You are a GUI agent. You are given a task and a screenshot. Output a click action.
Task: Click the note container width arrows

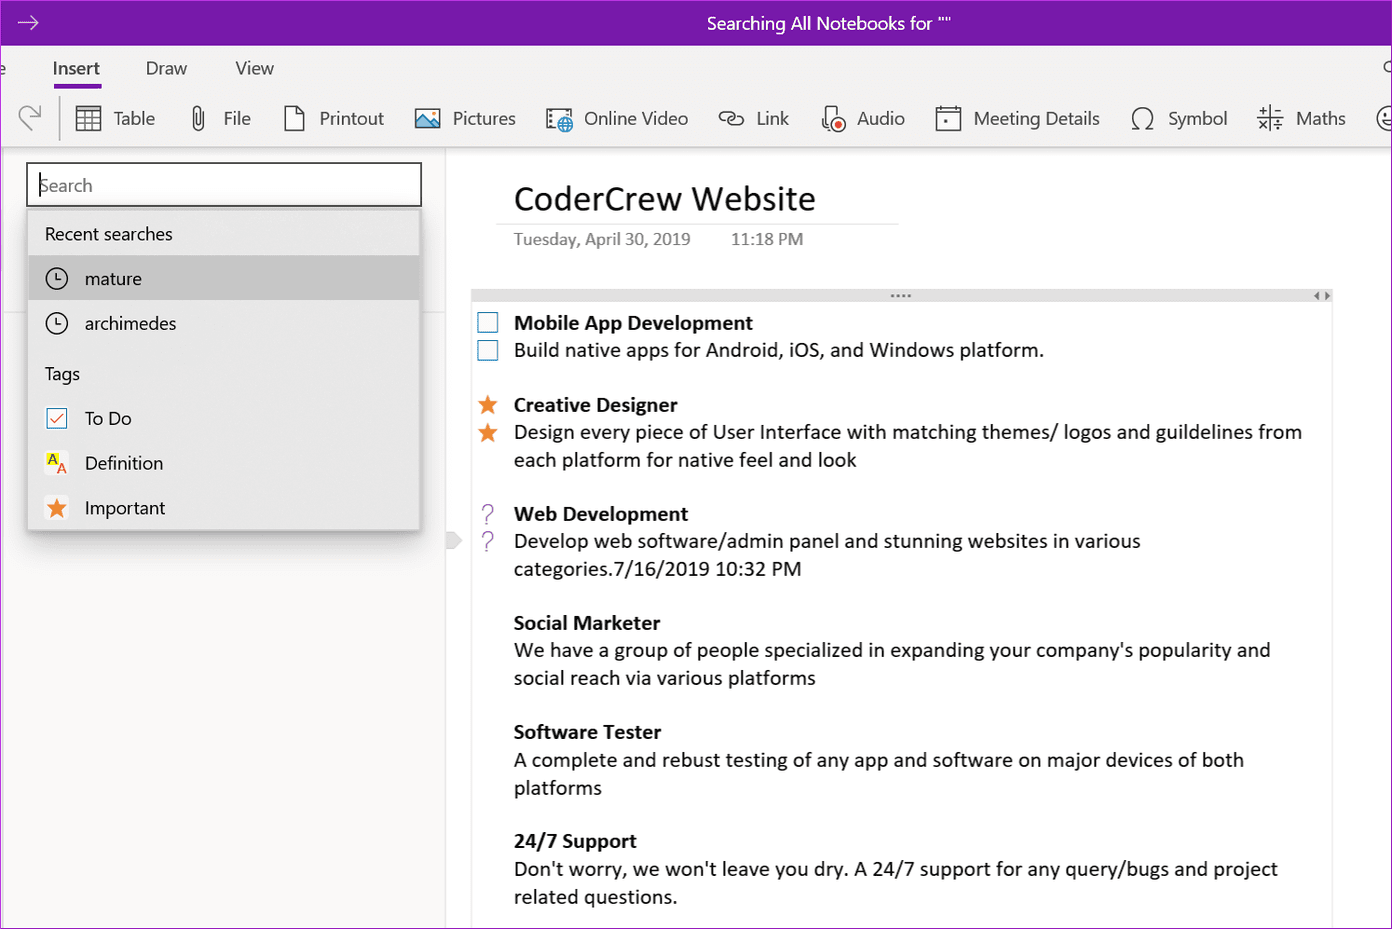1322,296
